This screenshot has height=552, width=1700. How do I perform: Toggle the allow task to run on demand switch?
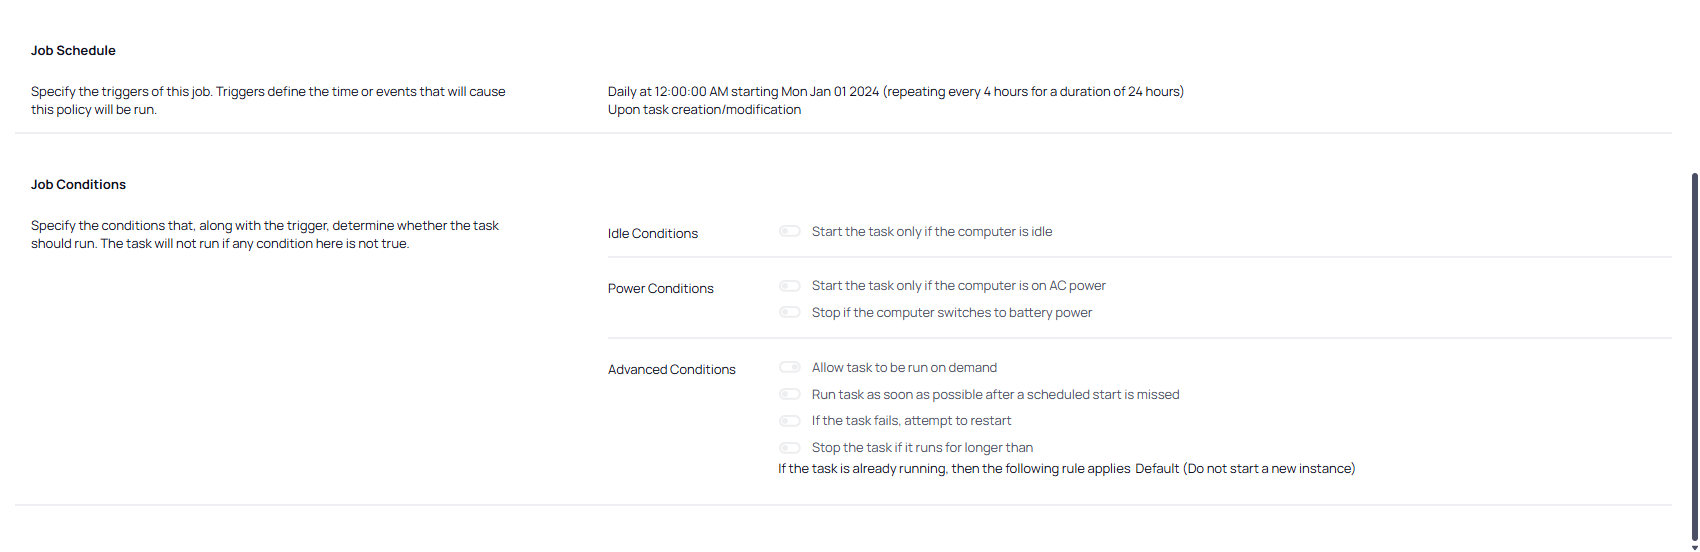(x=790, y=368)
